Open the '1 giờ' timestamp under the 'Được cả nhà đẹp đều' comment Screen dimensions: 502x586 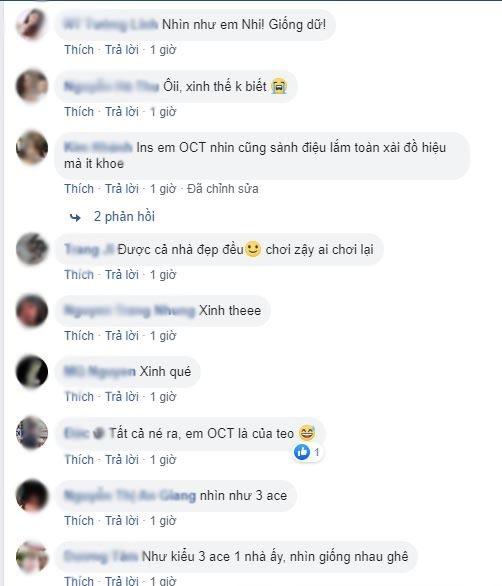click(x=163, y=275)
